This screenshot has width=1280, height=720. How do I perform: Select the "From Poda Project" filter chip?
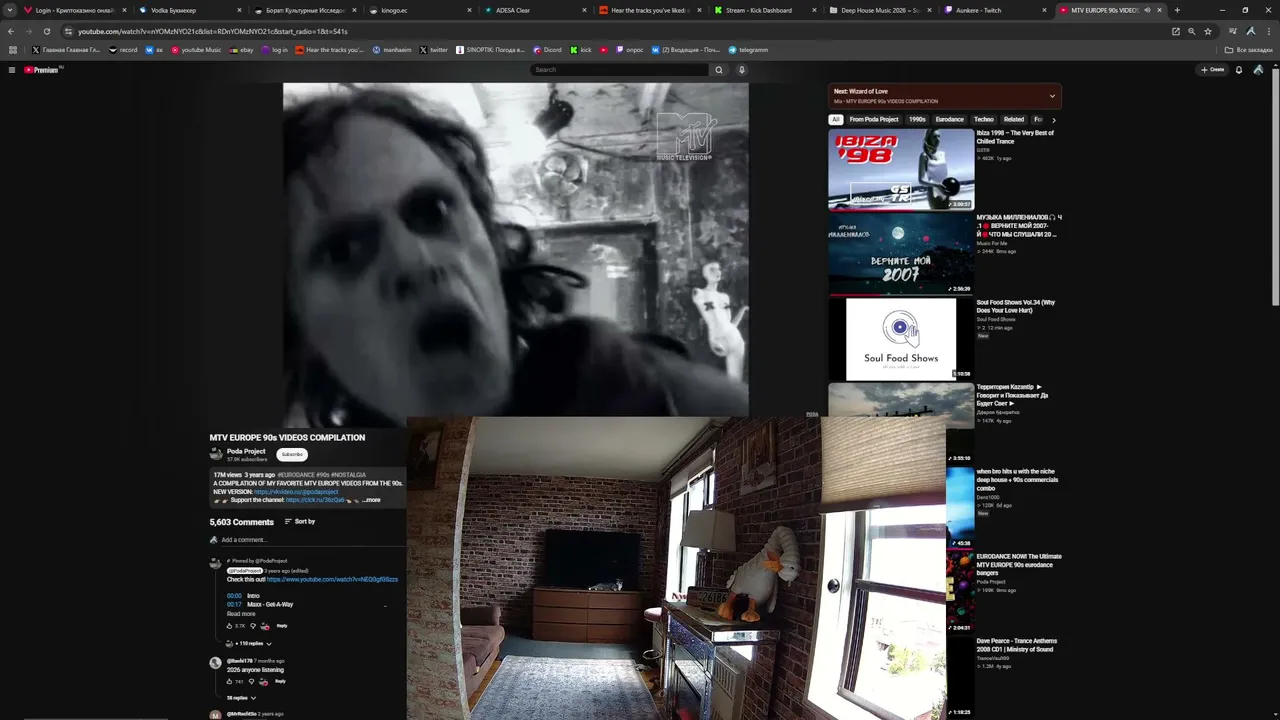click(874, 120)
